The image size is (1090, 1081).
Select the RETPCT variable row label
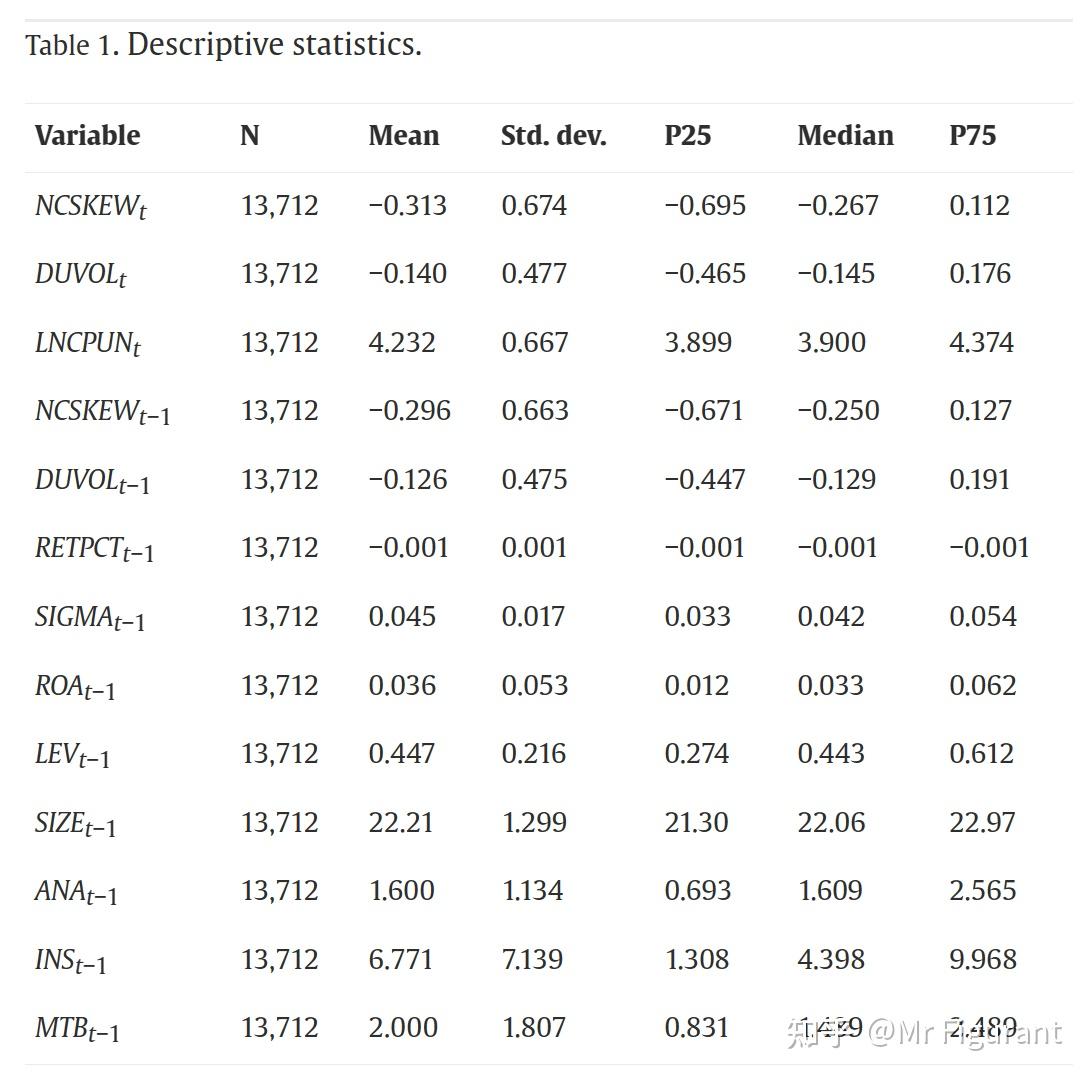(94, 549)
